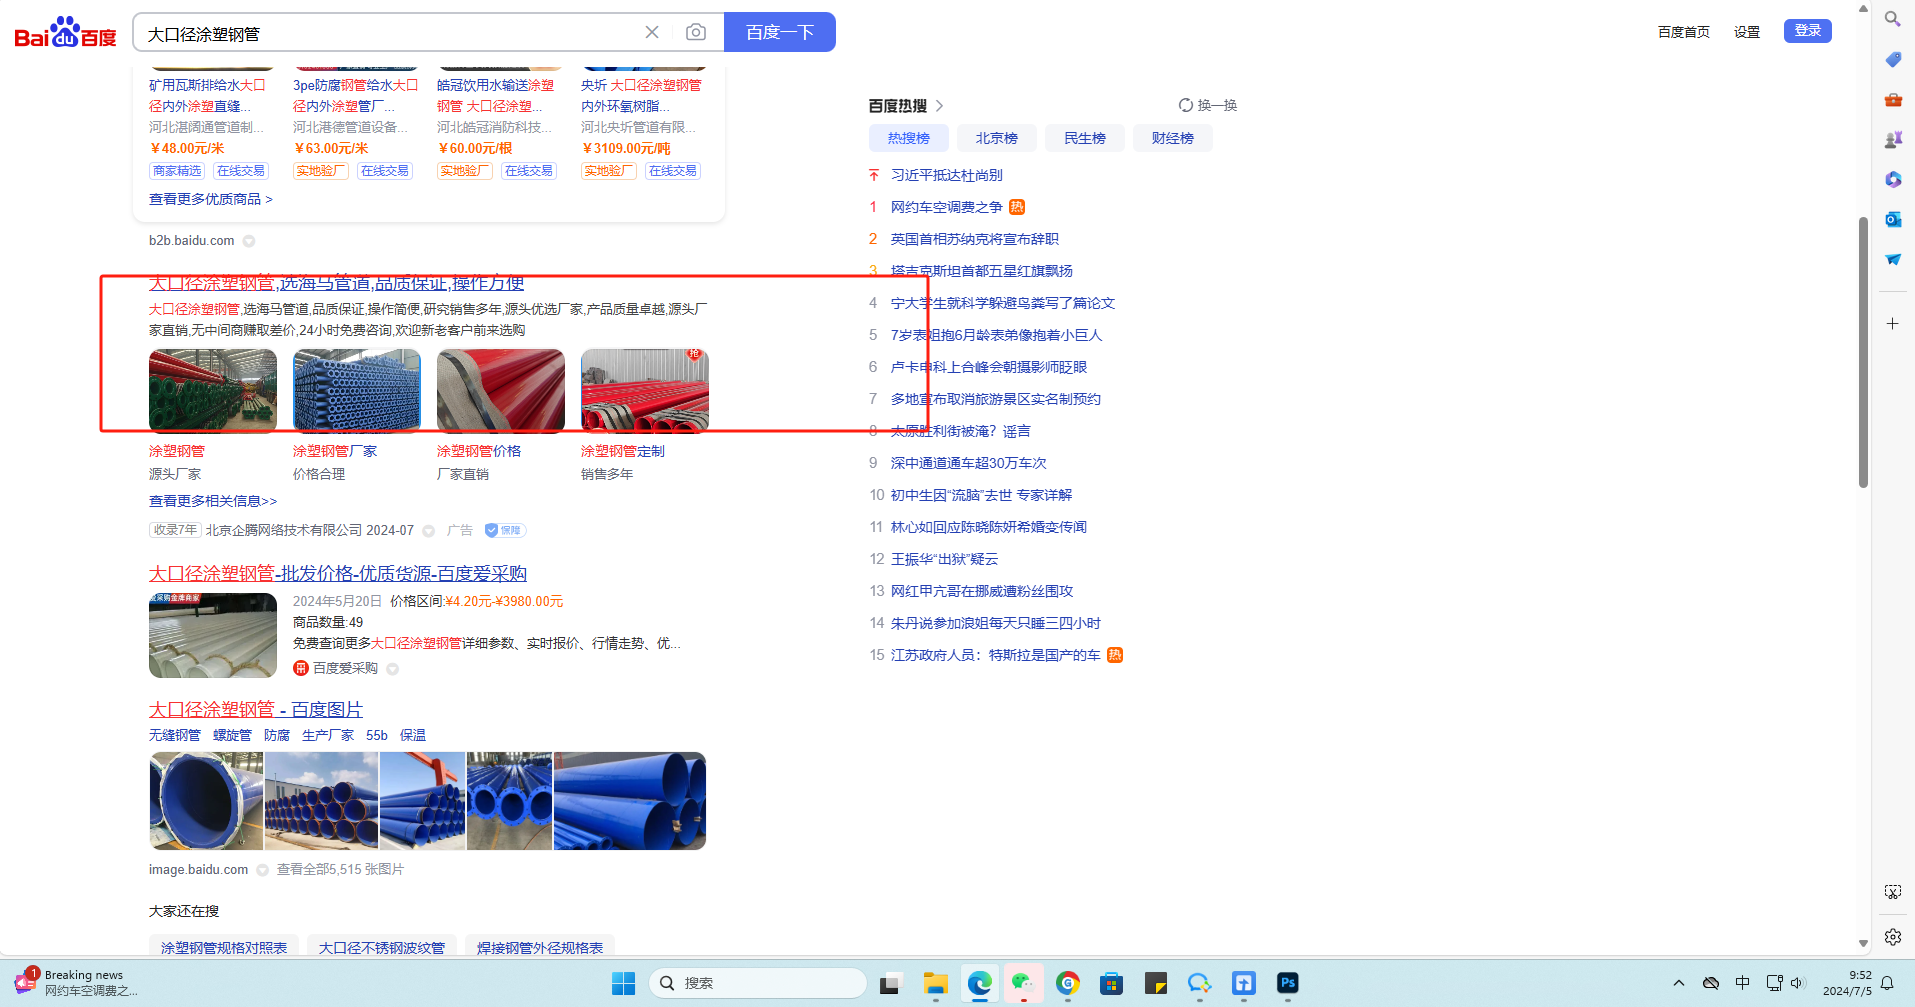Open the notification bell in system tray
The height and width of the screenshot is (1007, 1915).
[x=1887, y=983]
